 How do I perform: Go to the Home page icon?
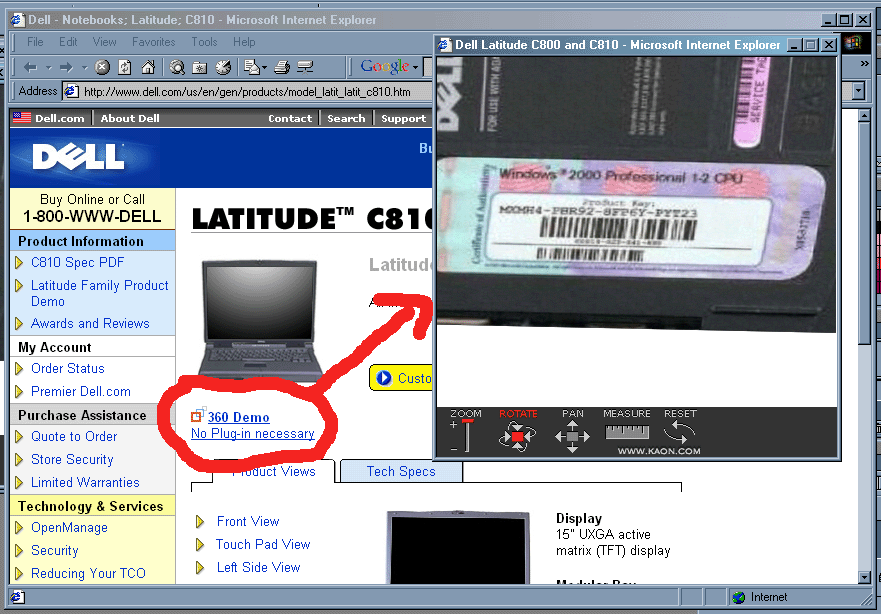click(148, 67)
